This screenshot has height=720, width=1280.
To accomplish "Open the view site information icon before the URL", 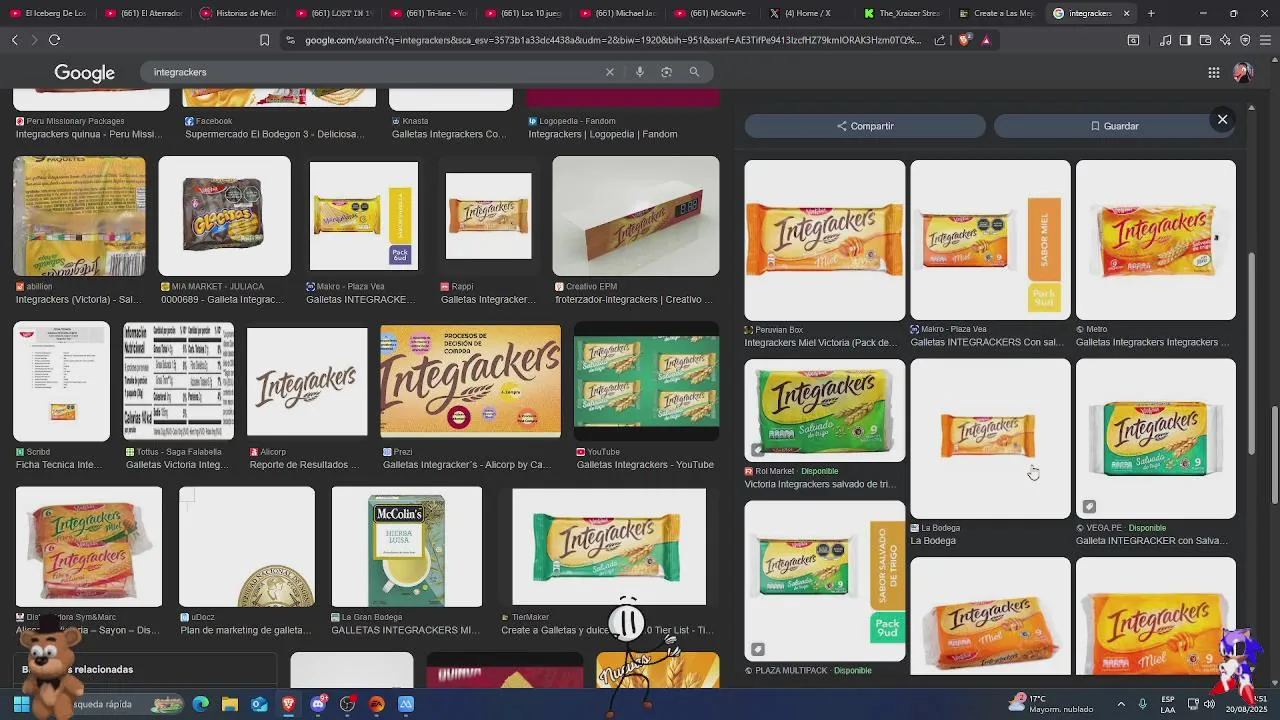I will pyautogui.click(x=290, y=40).
